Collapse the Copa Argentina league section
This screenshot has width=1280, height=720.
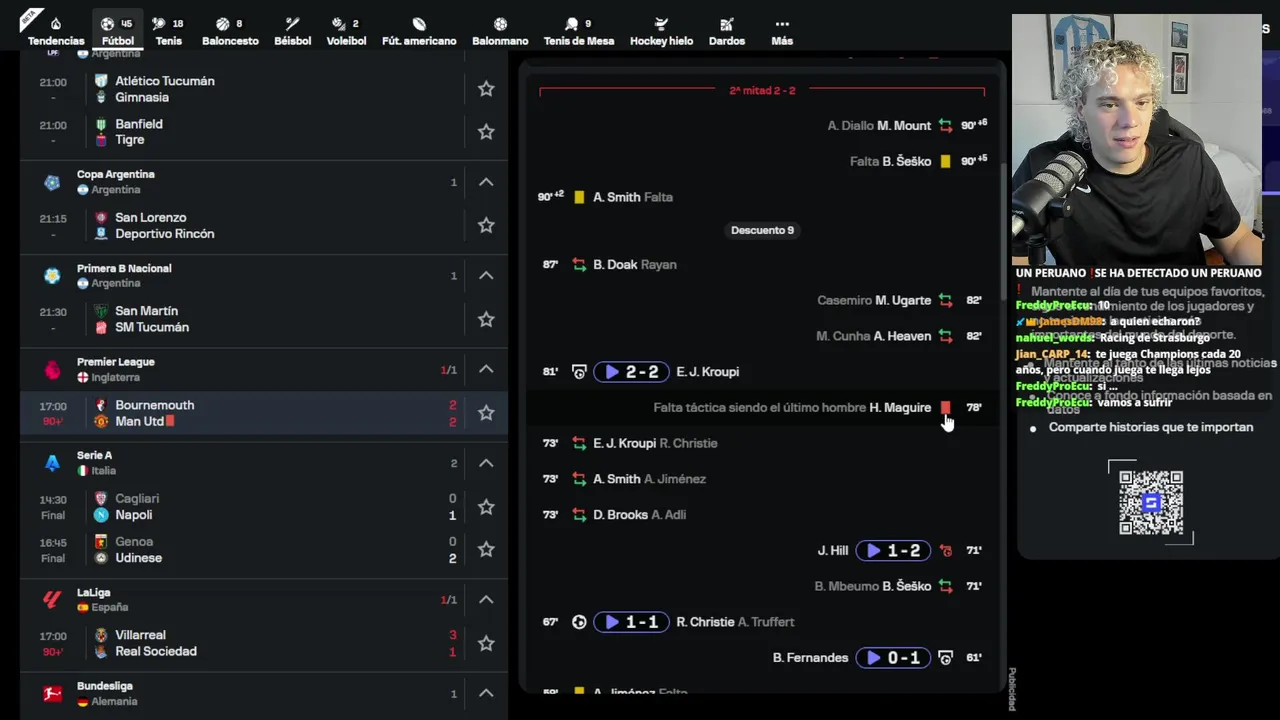pos(486,182)
